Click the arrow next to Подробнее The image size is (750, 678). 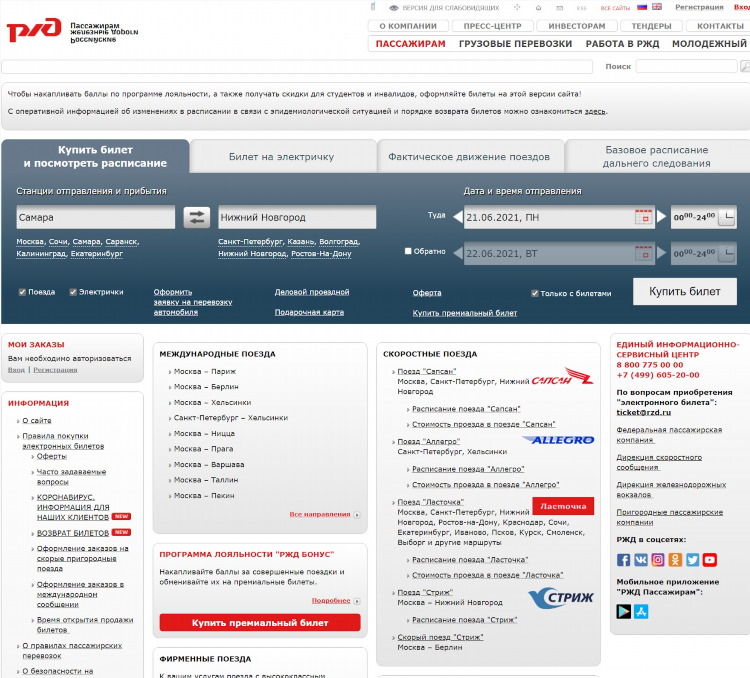click(x=357, y=601)
